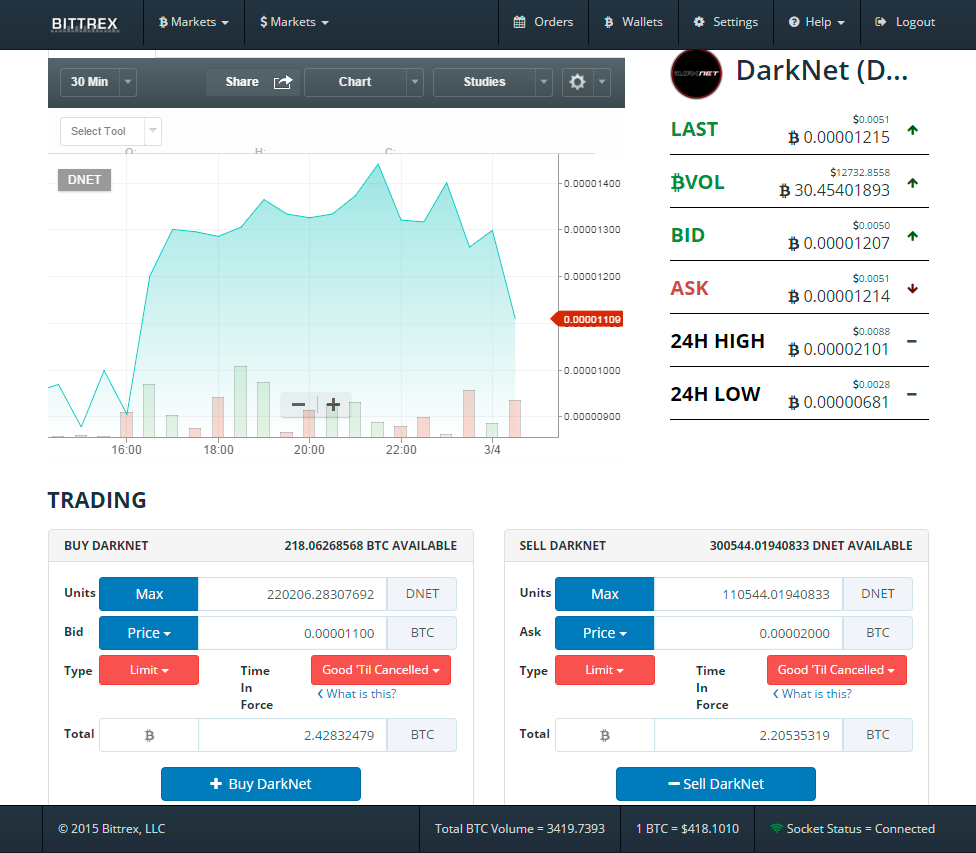Go to Orders page
976x853 pixels.
(543, 22)
